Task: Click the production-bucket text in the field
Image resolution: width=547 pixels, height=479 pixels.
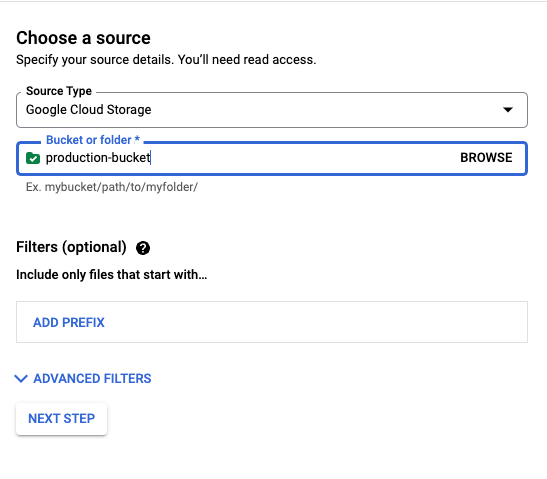Action: point(98,158)
